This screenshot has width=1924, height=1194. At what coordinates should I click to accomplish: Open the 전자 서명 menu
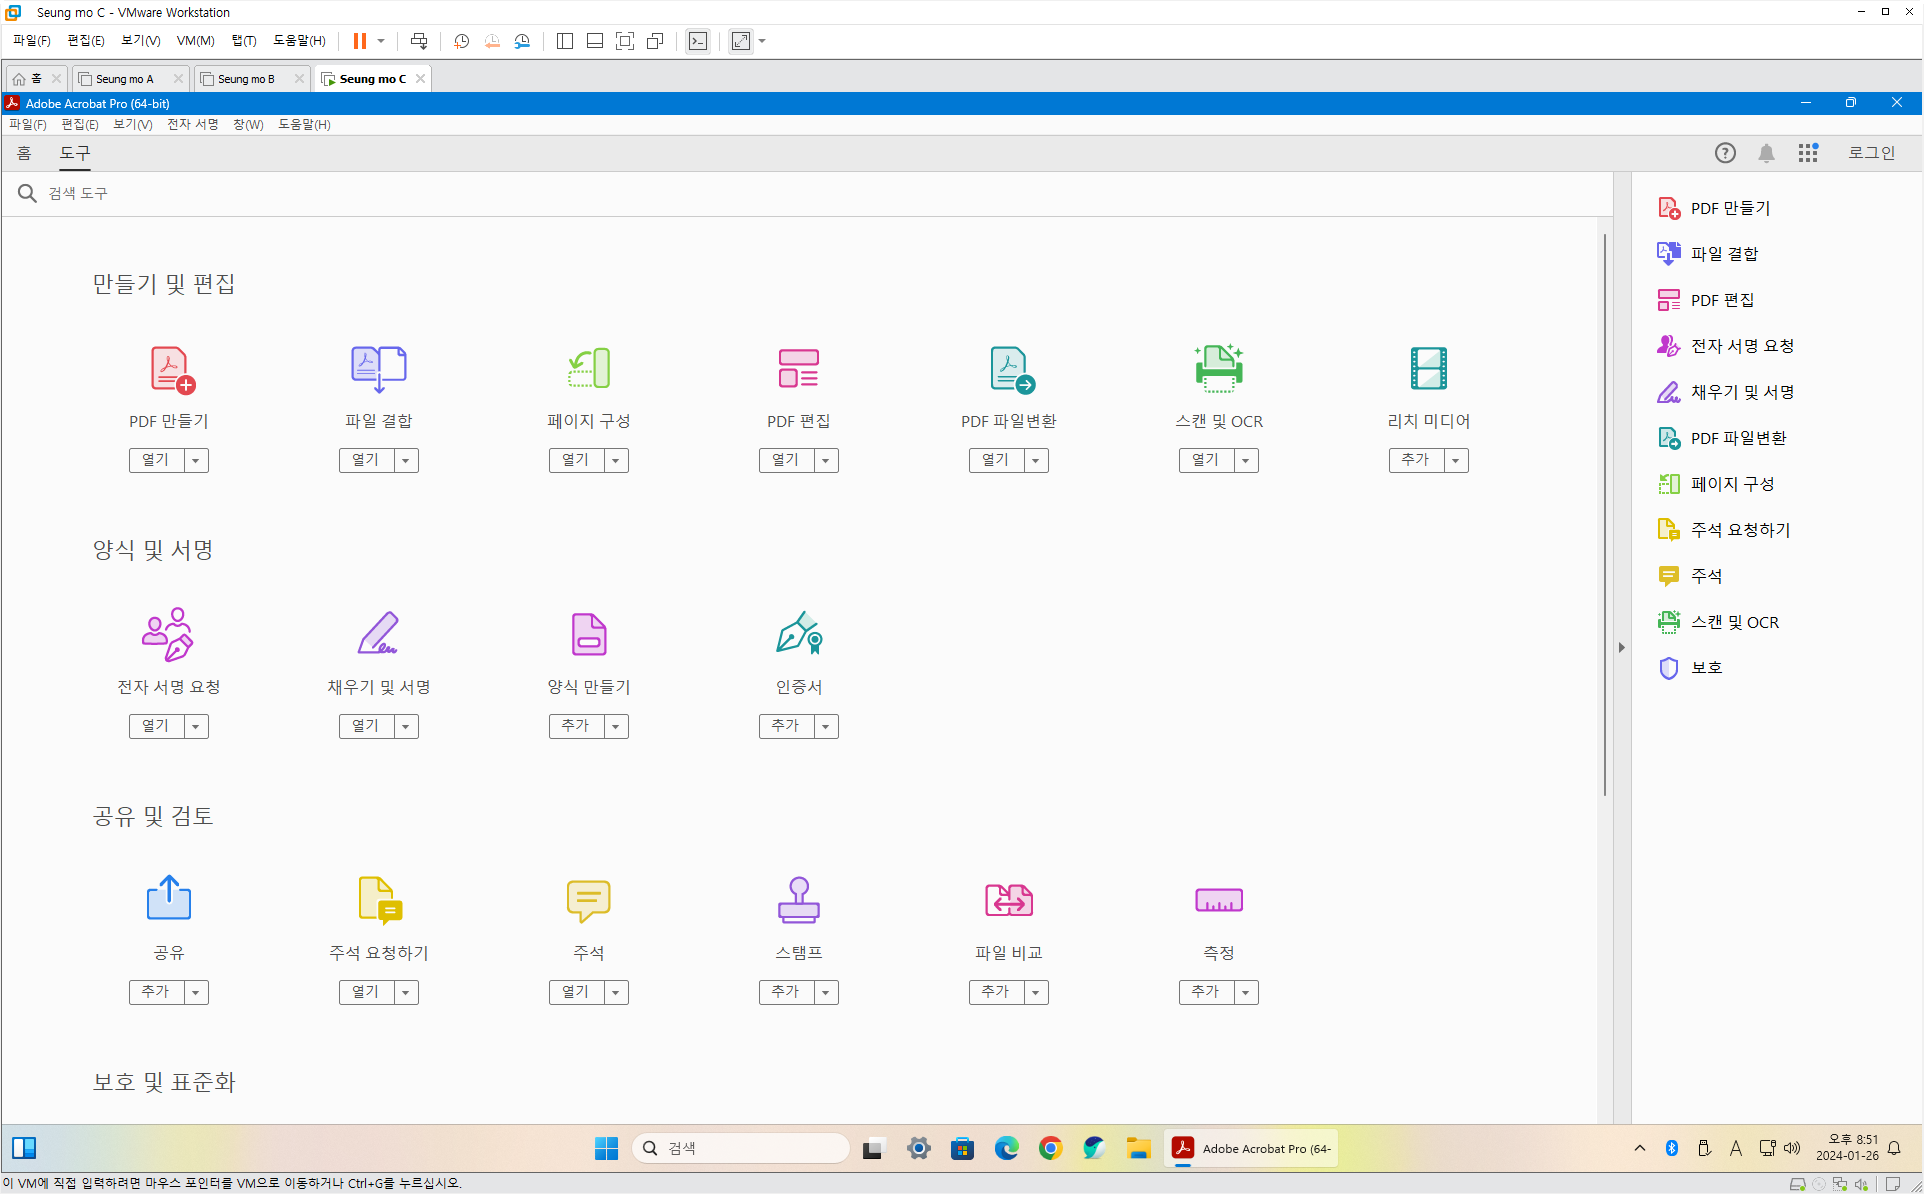tap(192, 124)
